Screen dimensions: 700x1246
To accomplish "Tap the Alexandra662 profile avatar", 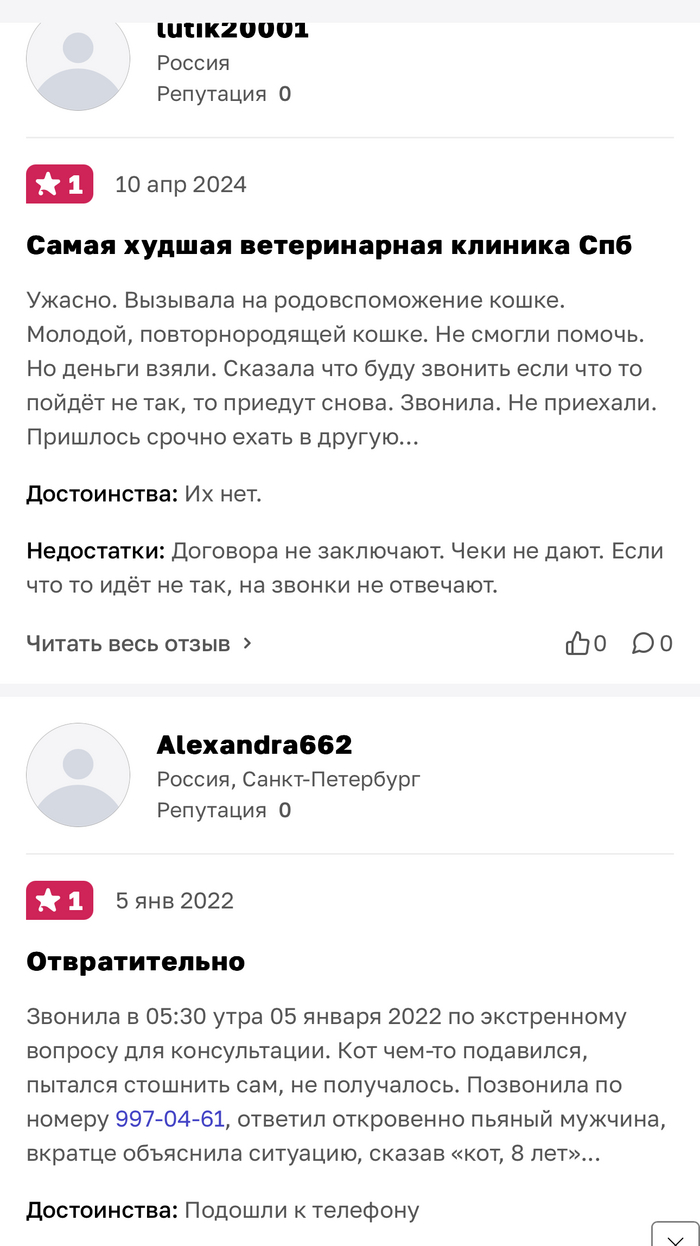I will pyautogui.click(x=78, y=775).
